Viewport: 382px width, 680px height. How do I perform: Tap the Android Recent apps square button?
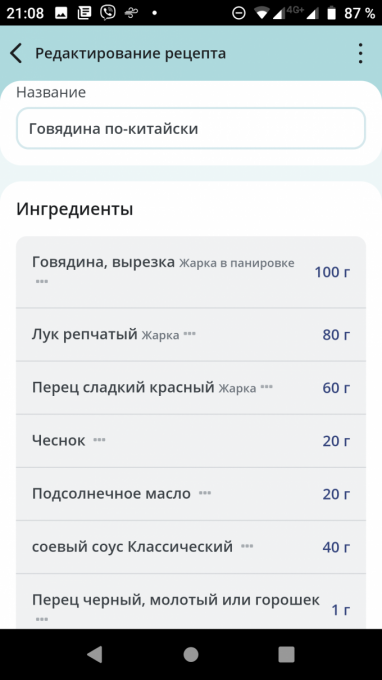286,654
